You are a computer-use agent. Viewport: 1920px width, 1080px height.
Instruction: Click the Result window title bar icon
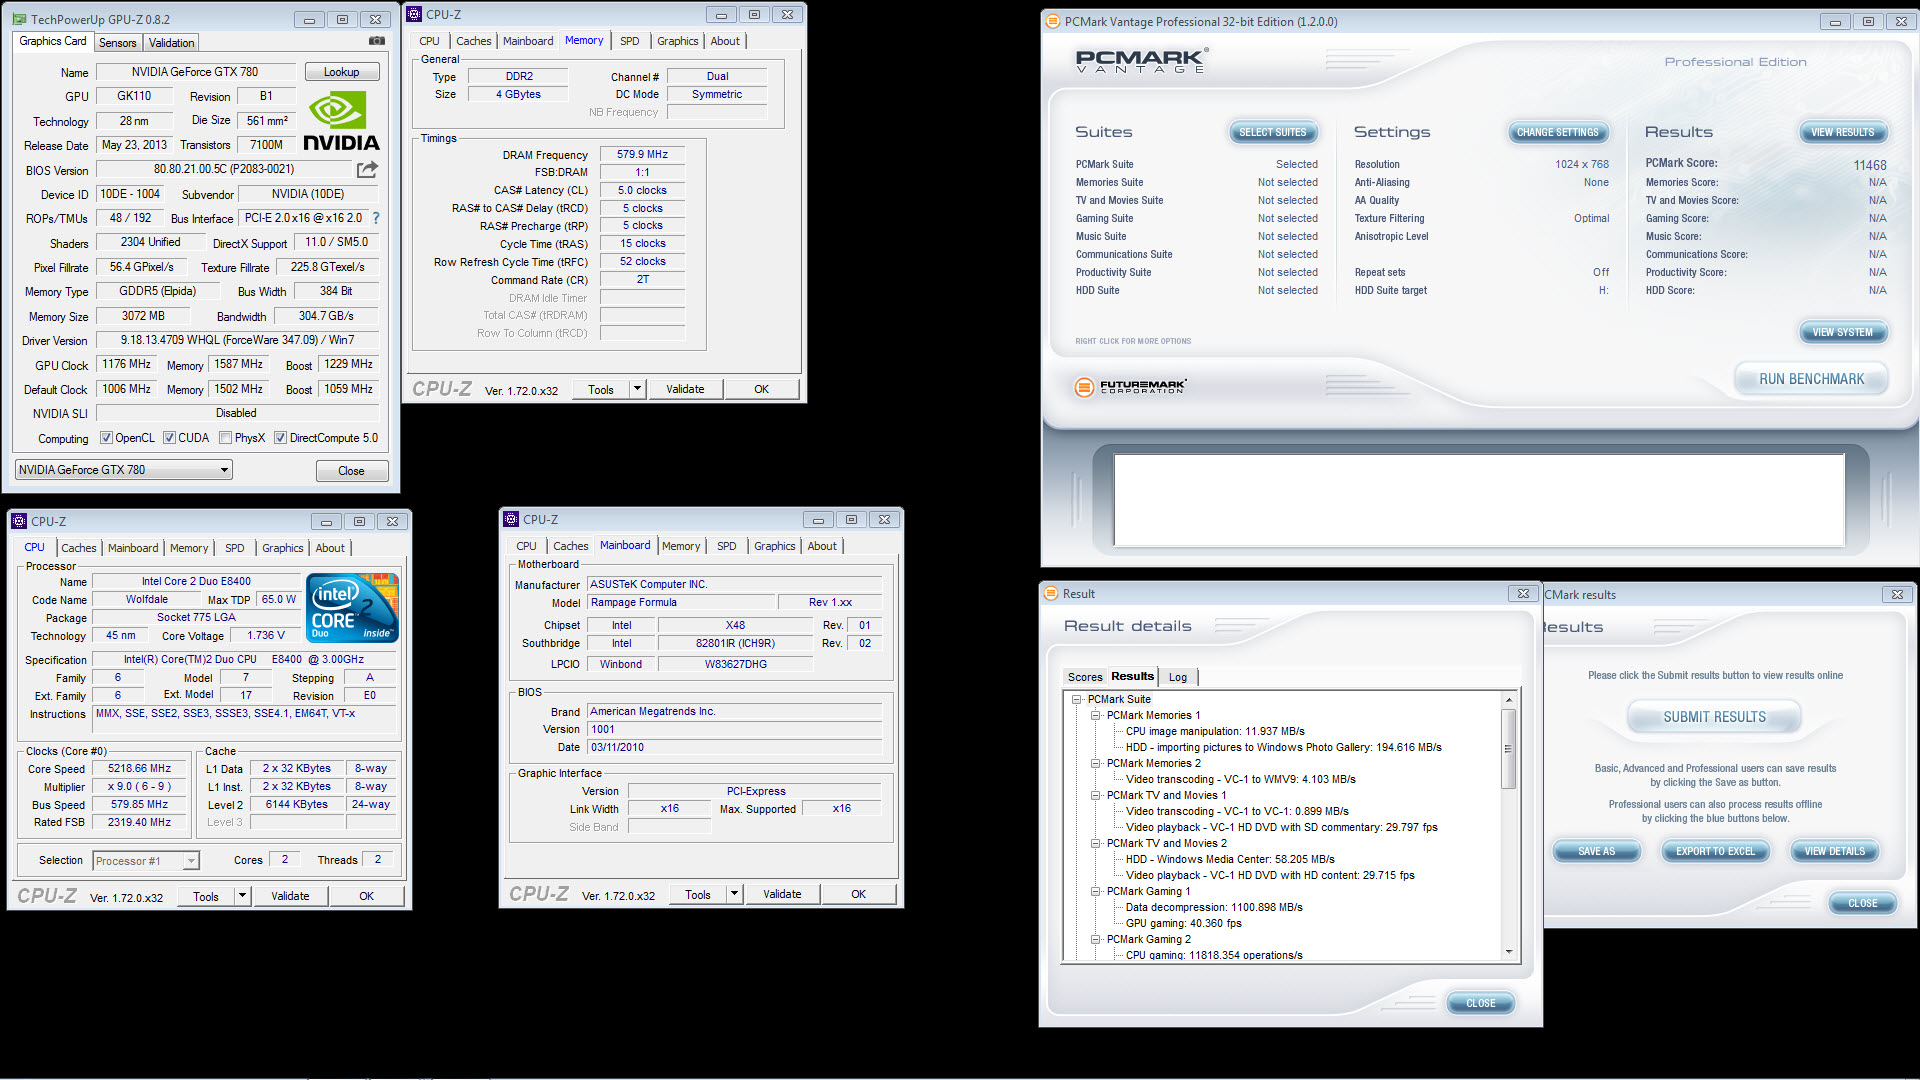[x=1051, y=593]
